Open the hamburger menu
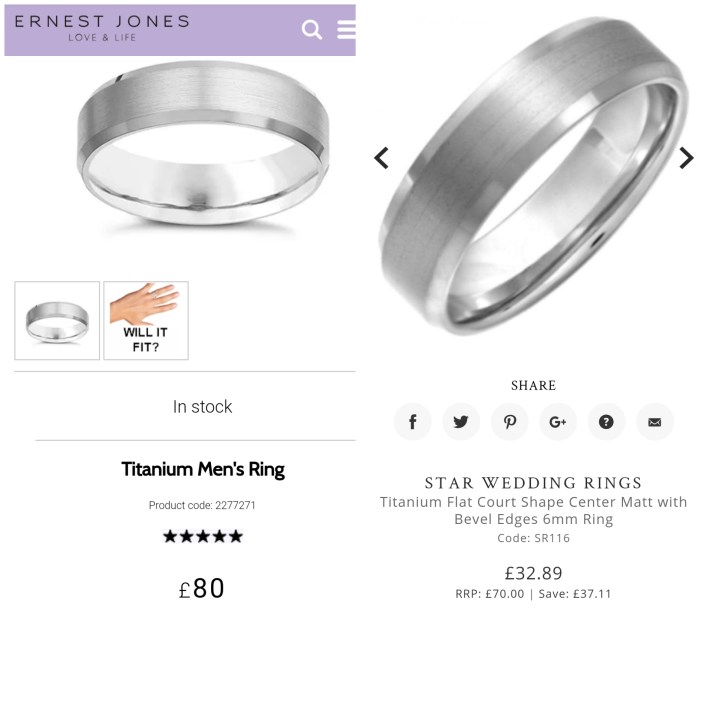The image size is (712, 712). pos(346,30)
